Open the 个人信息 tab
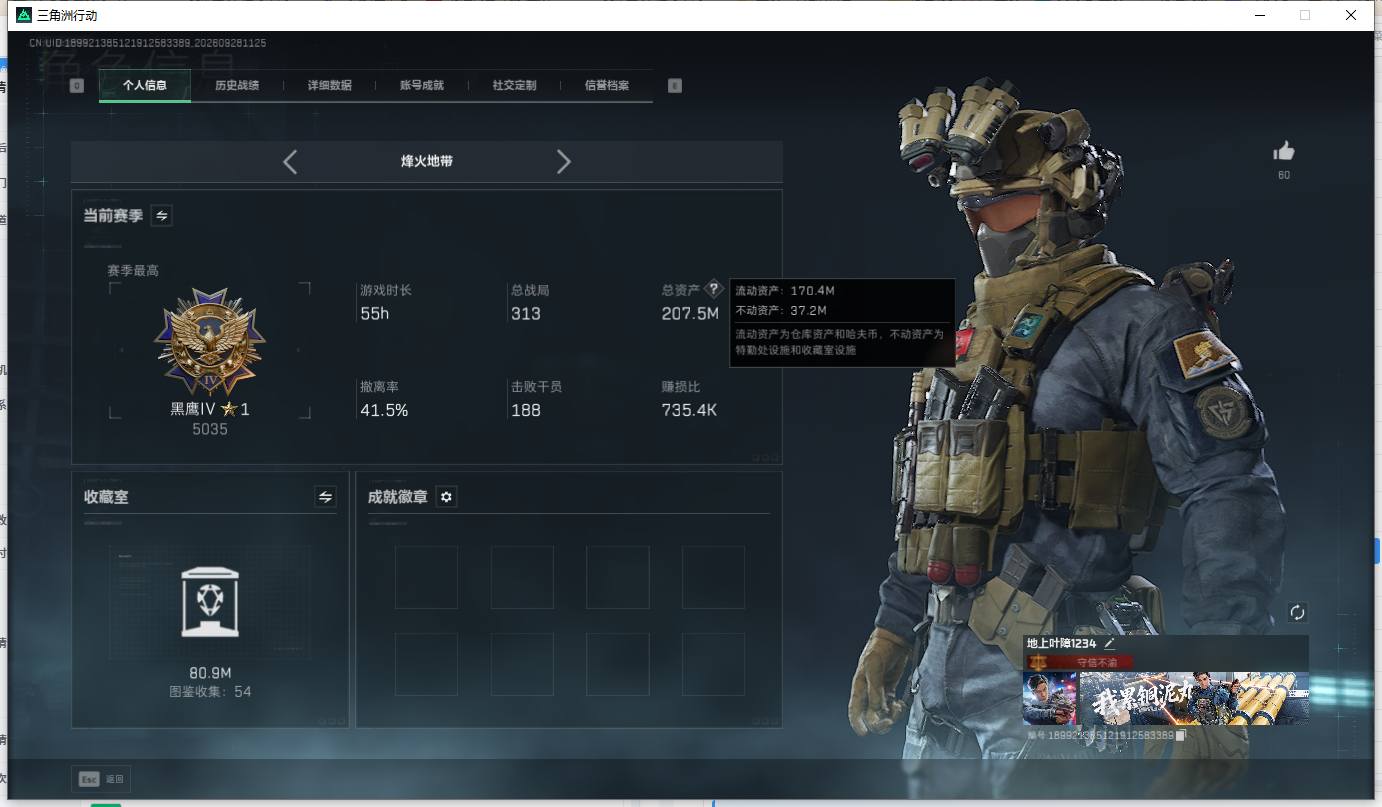Viewport: 1382px width, 807px height. [x=145, y=85]
